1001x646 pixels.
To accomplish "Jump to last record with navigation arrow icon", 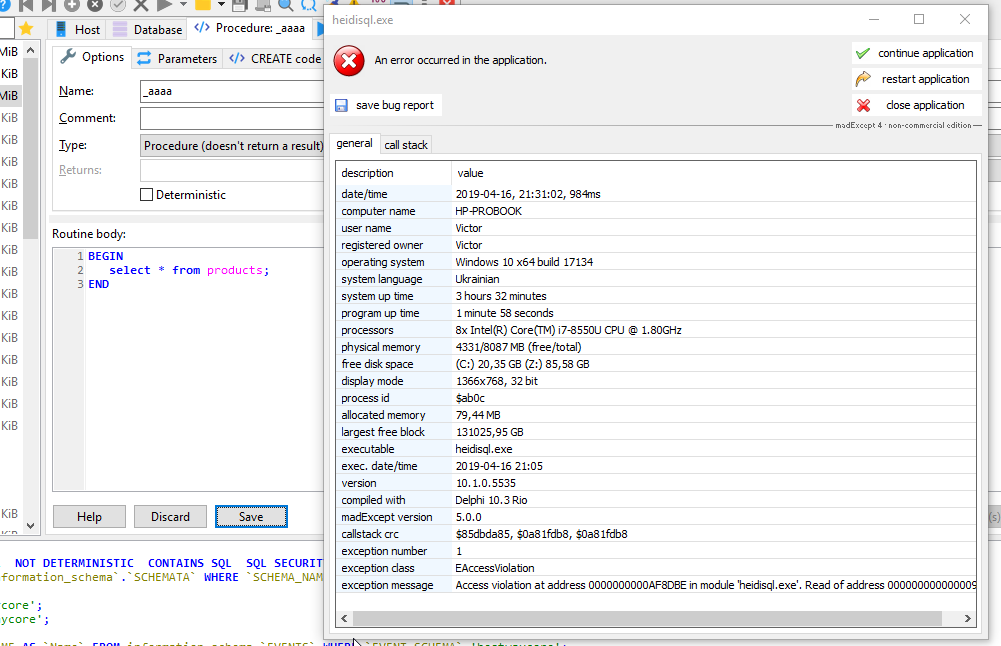I will pyautogui.click(x=51, y=8).
